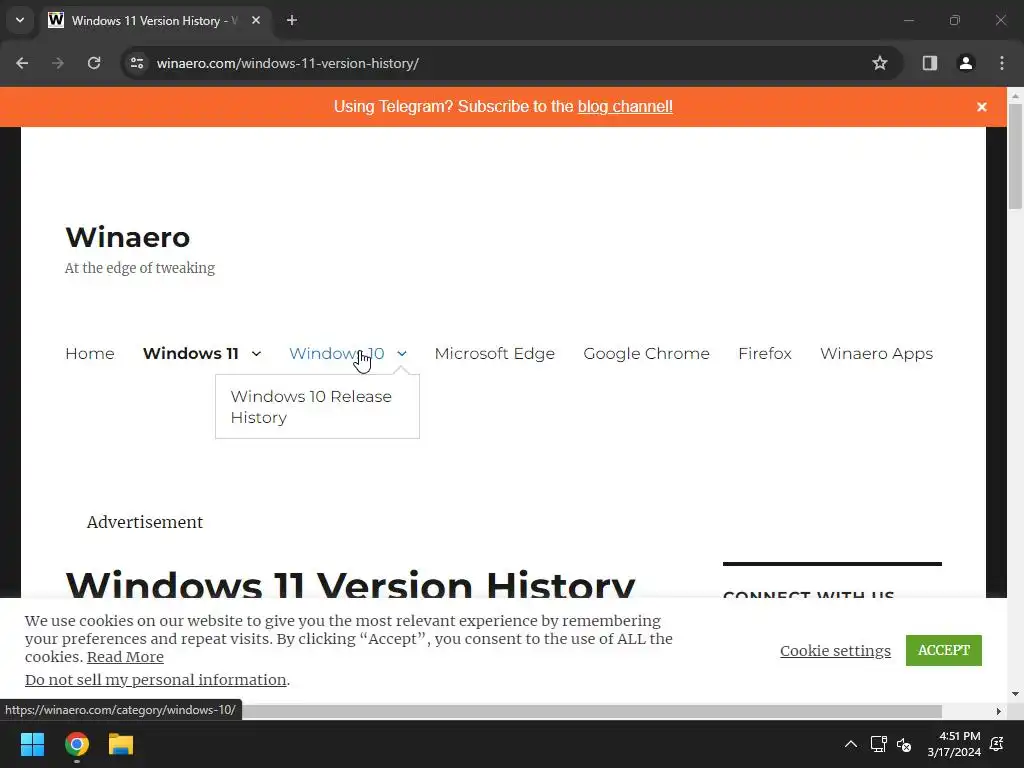Open the Windows 10 menu item
The image size is (1024, 768).
(337, 353)
